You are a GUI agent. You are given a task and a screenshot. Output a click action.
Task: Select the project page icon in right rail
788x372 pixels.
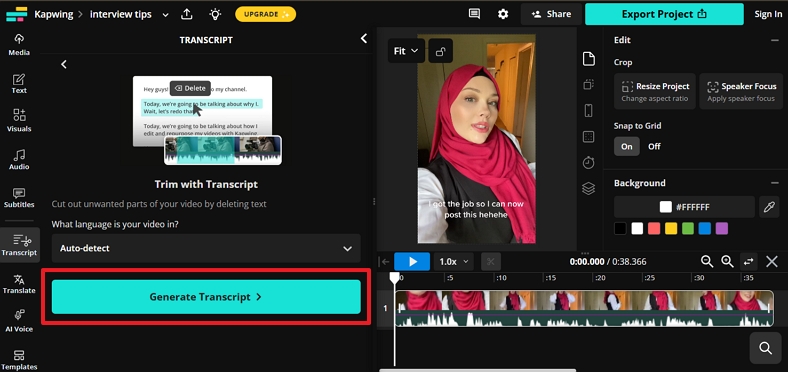(588, 59)
